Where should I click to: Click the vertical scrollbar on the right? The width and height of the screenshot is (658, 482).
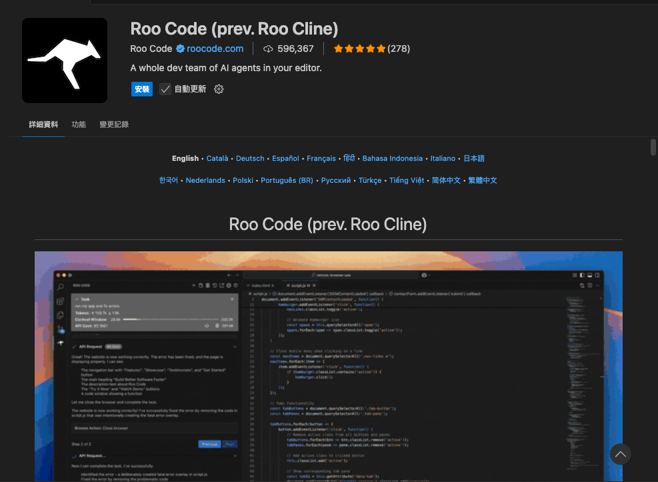coord(653,147)
